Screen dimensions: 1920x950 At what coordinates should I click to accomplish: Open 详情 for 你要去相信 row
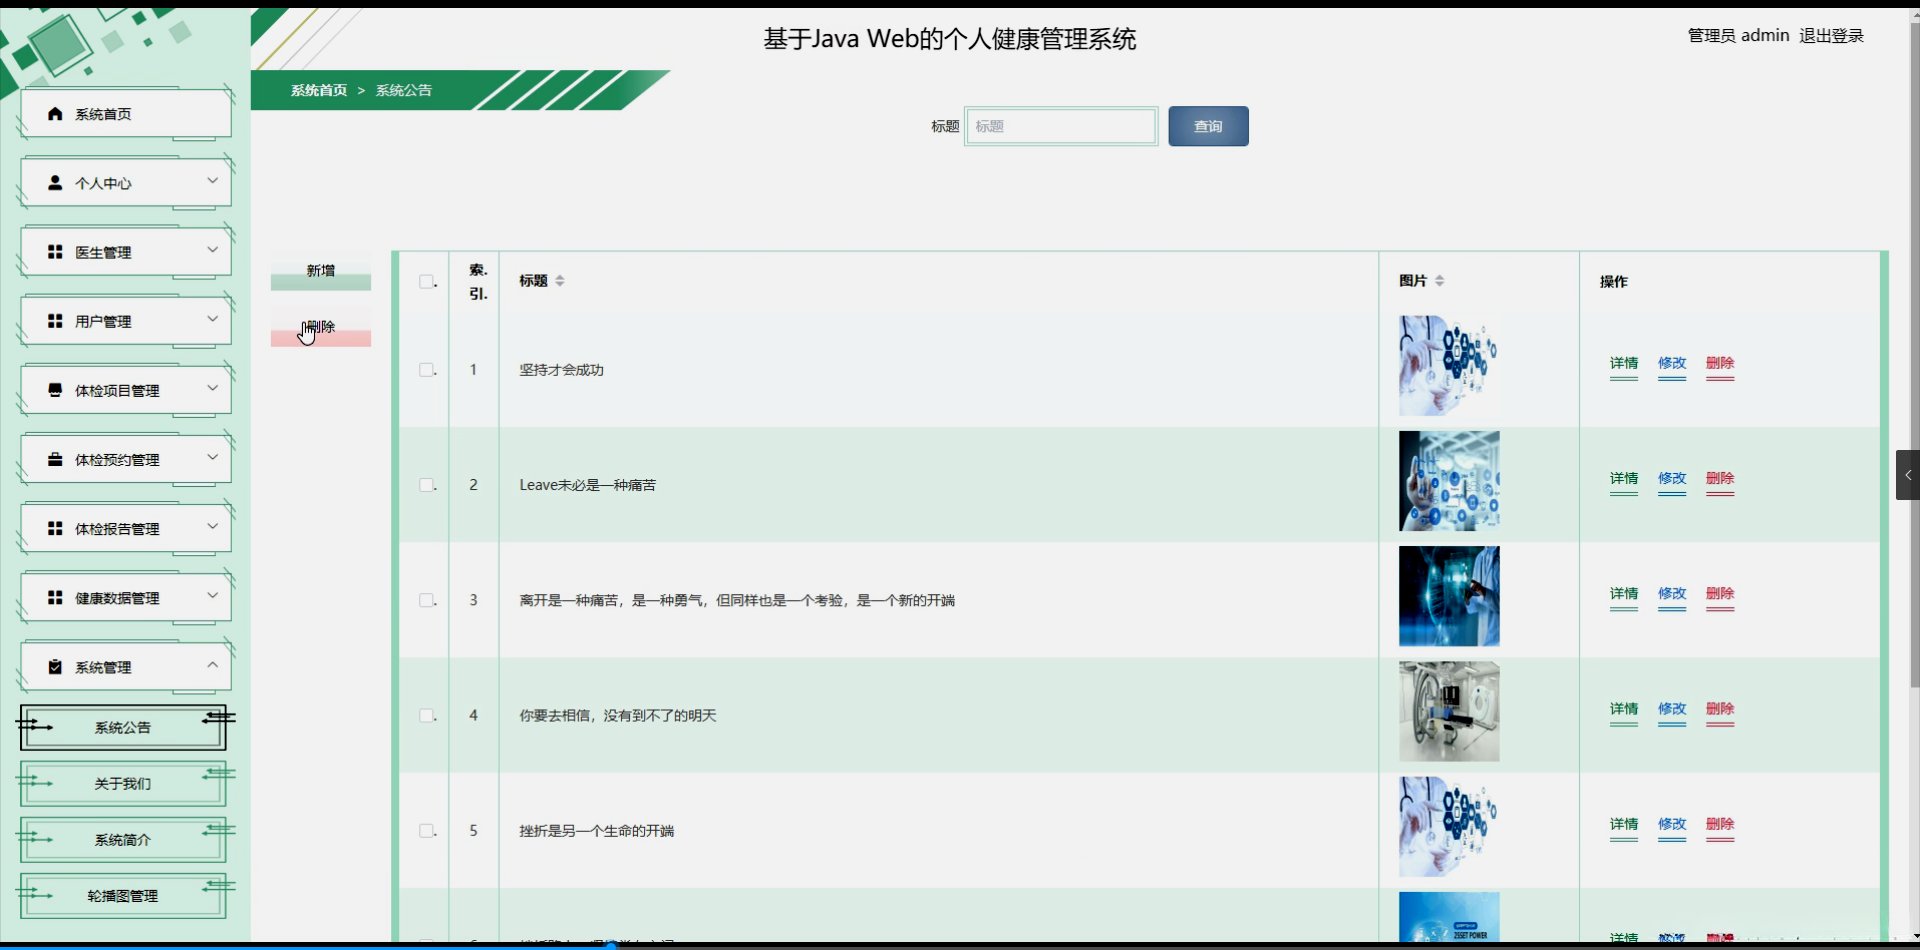click(1624, 709)
